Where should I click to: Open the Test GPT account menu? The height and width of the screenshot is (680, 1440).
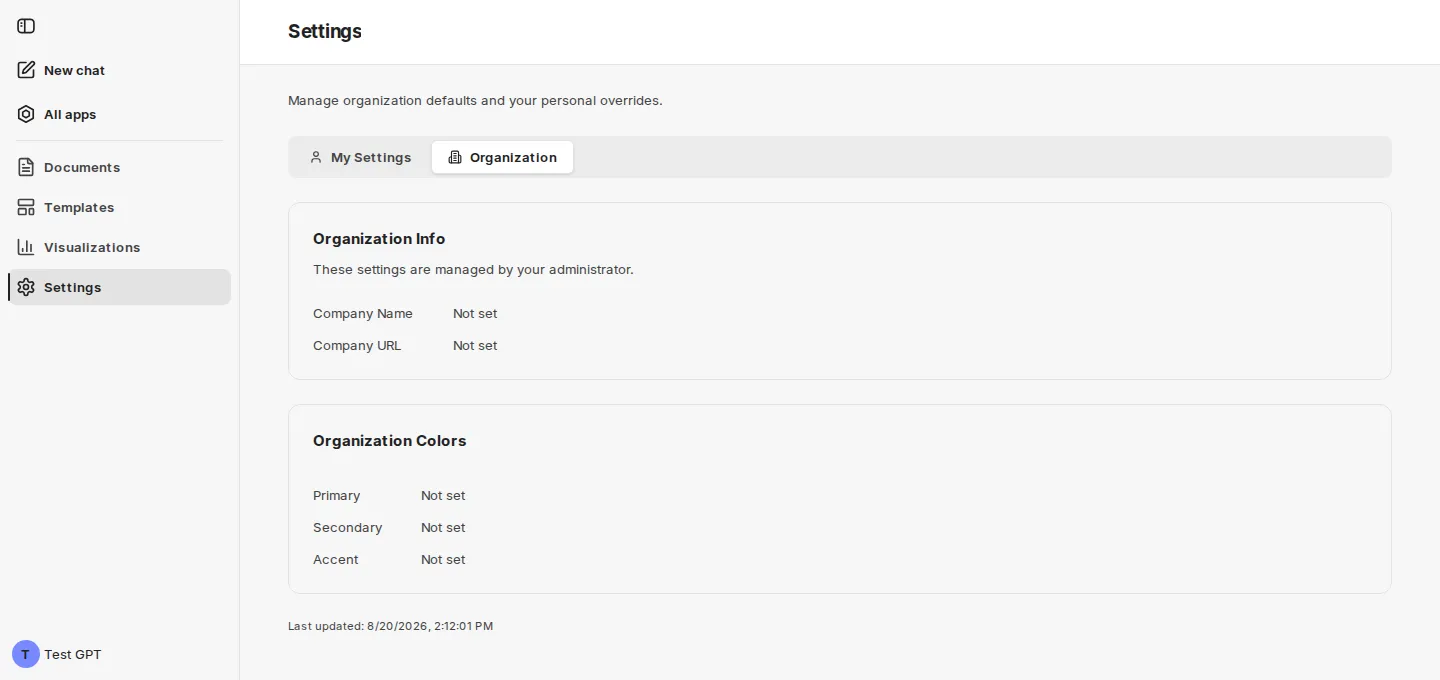point(57,654)
